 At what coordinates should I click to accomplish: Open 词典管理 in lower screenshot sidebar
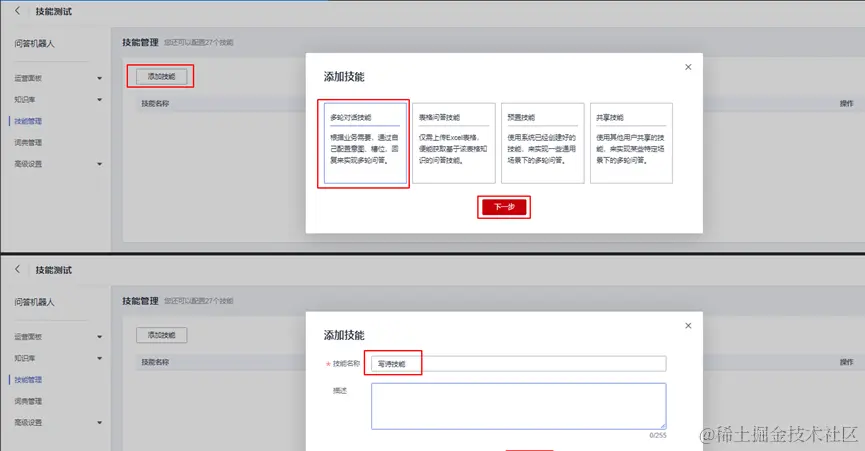click(28, 401)
